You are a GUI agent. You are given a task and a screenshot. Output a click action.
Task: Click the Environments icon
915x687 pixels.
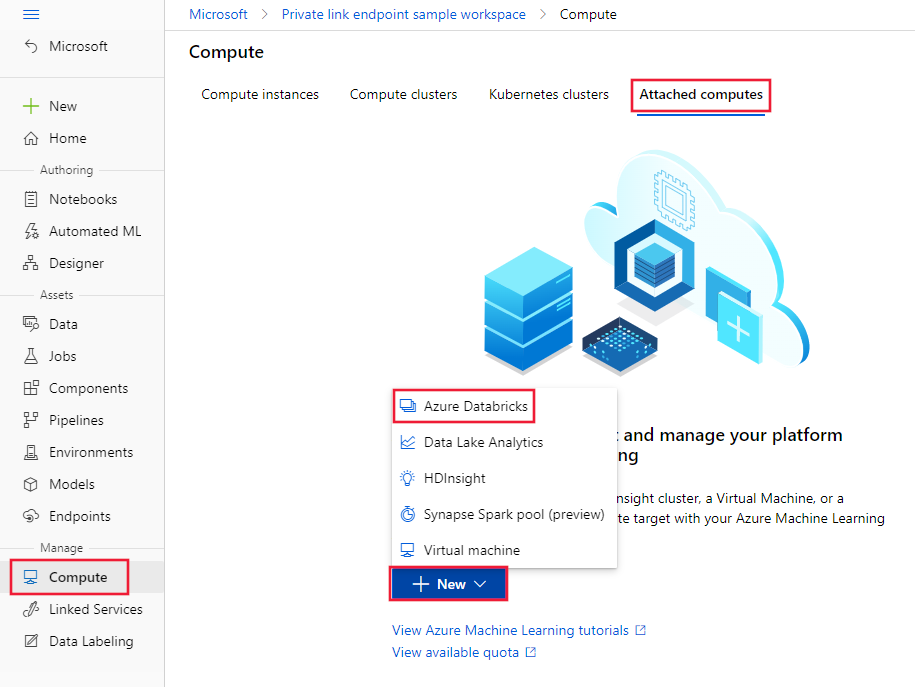pyautogui.click(x=31, y=452)
